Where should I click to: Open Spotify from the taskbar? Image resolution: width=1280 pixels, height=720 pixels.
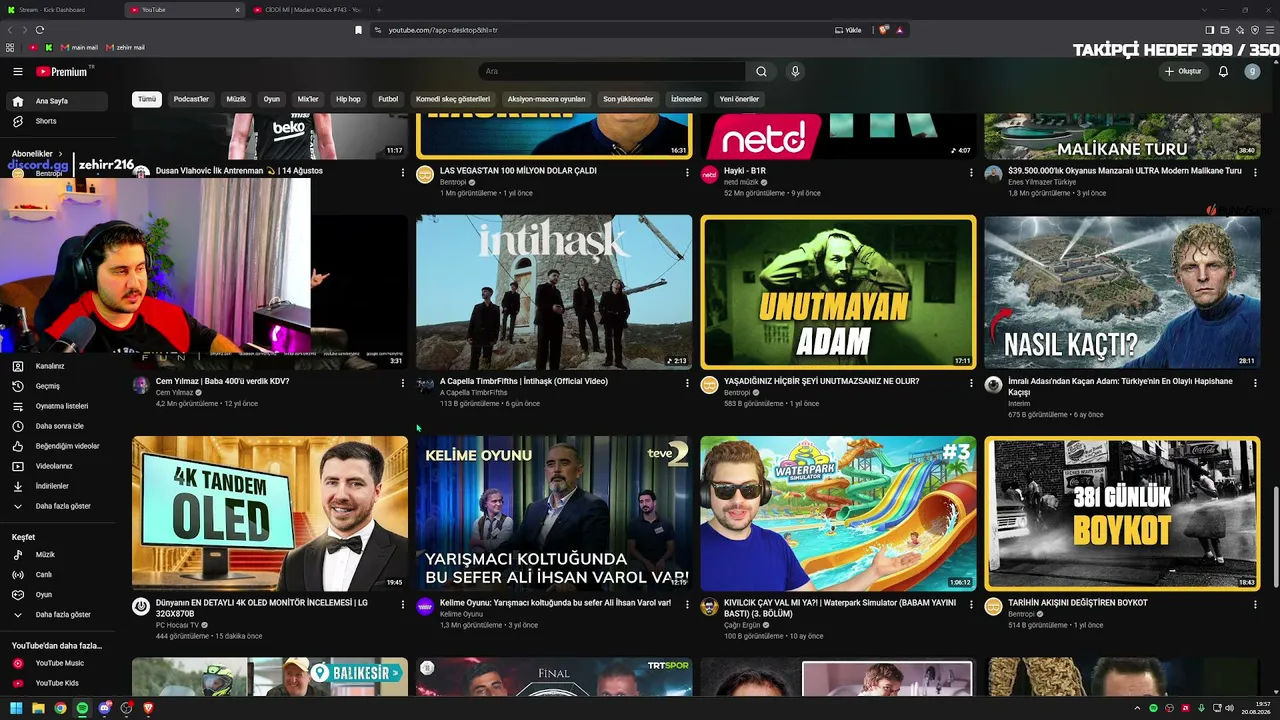coord(82,708)
